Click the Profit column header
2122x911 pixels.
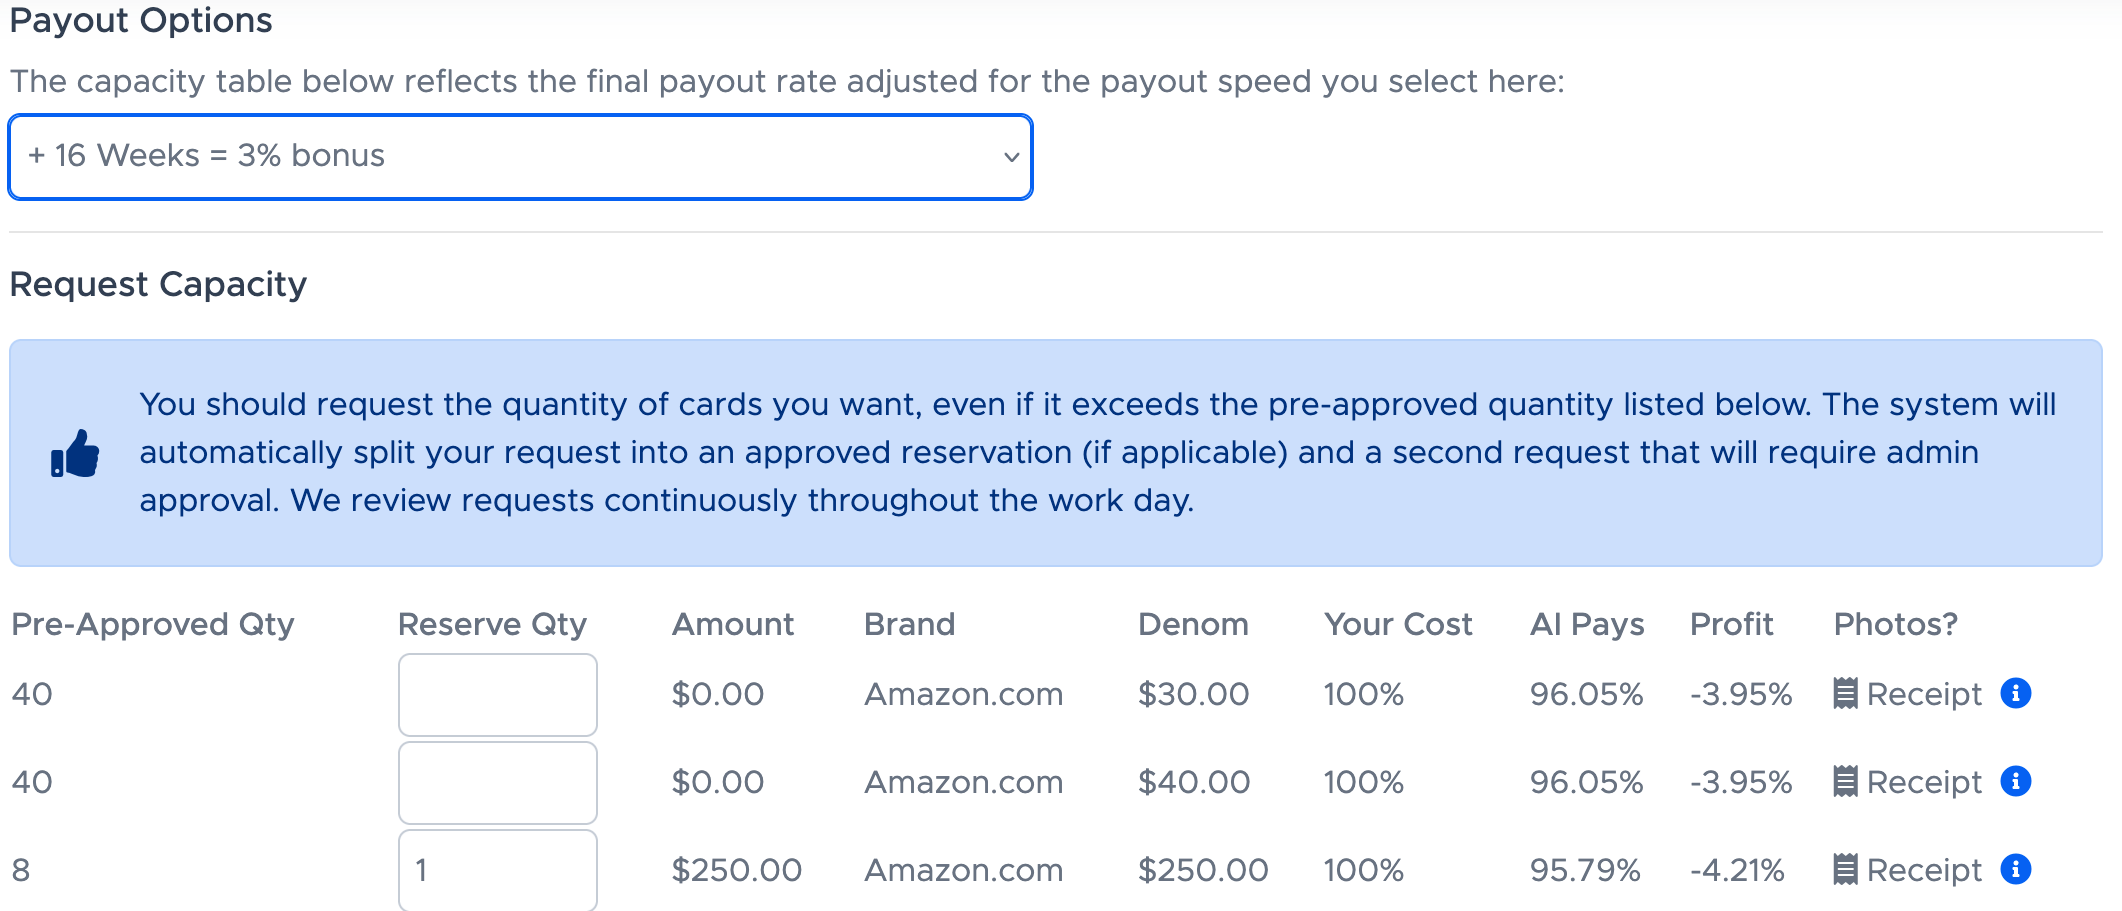click(x=1731, y=624)
